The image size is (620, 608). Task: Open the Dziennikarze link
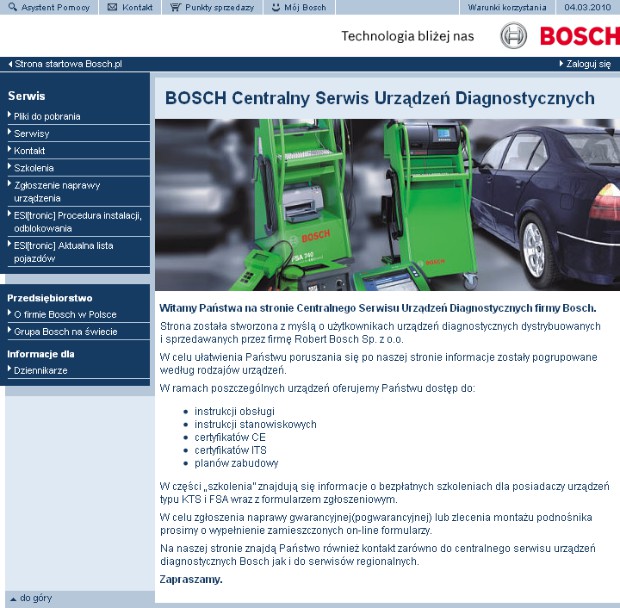pos(40,370)
